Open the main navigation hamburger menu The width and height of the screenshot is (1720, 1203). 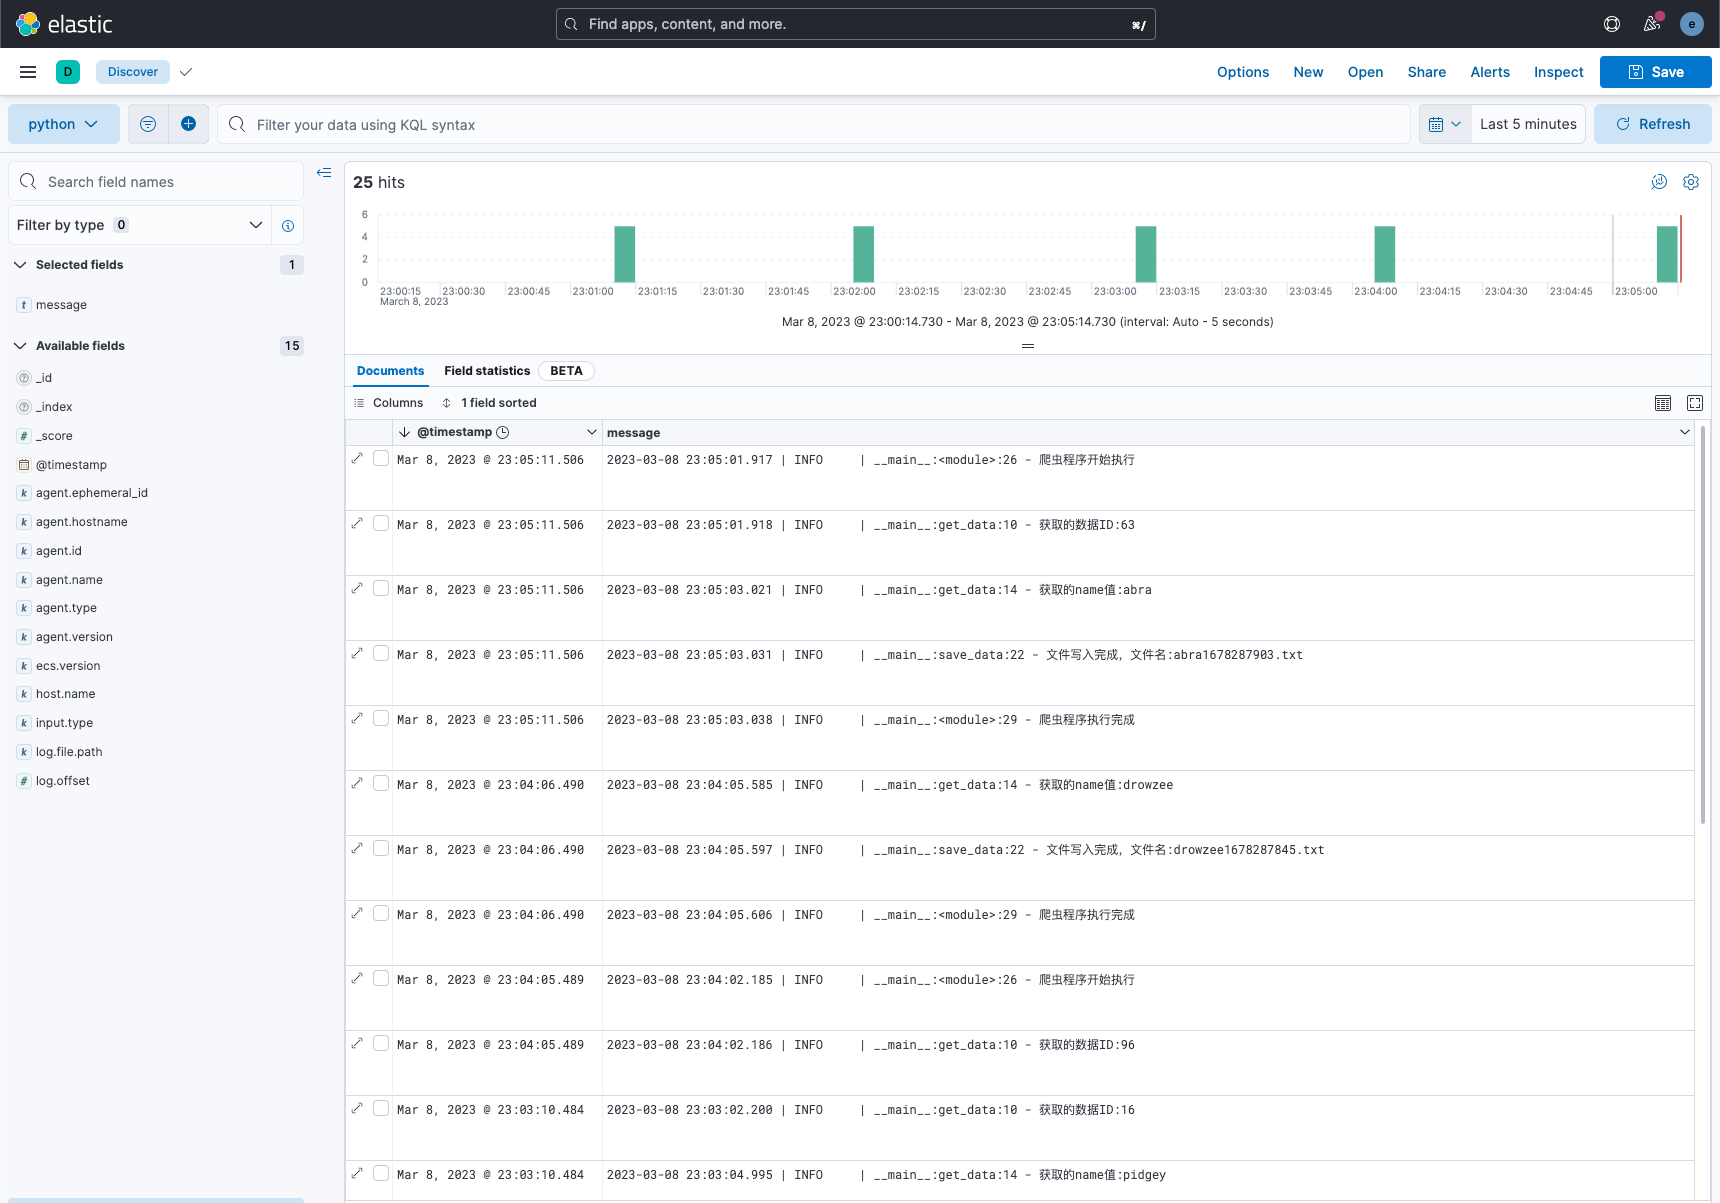tap(28, 72)
